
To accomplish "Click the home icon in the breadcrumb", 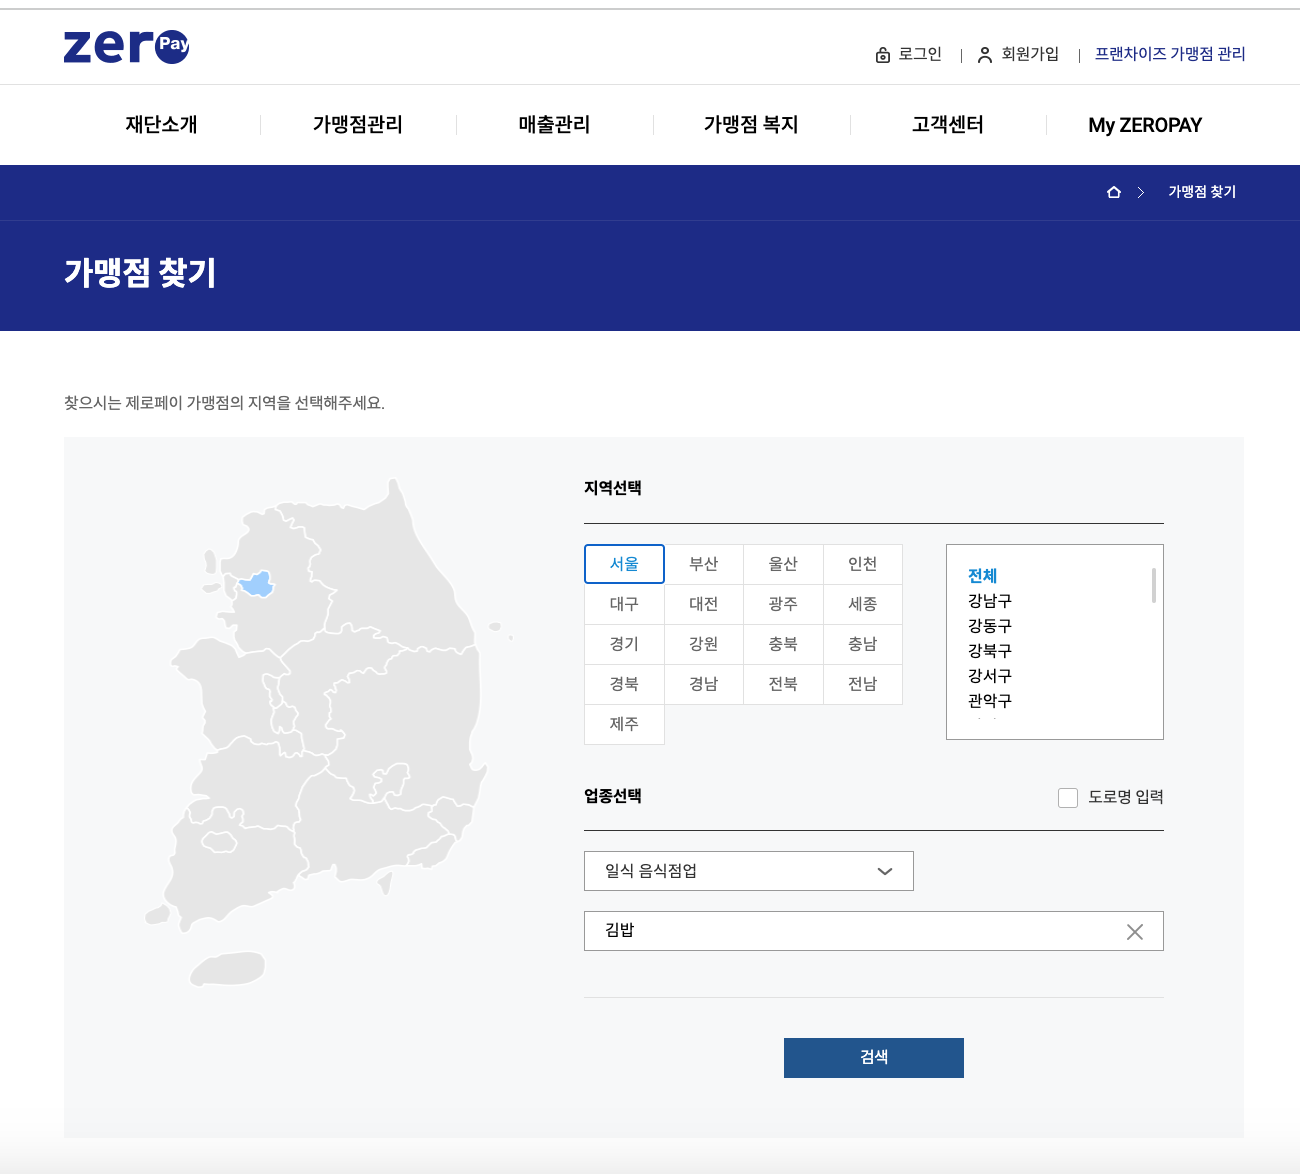I will tap(1113, 192).
